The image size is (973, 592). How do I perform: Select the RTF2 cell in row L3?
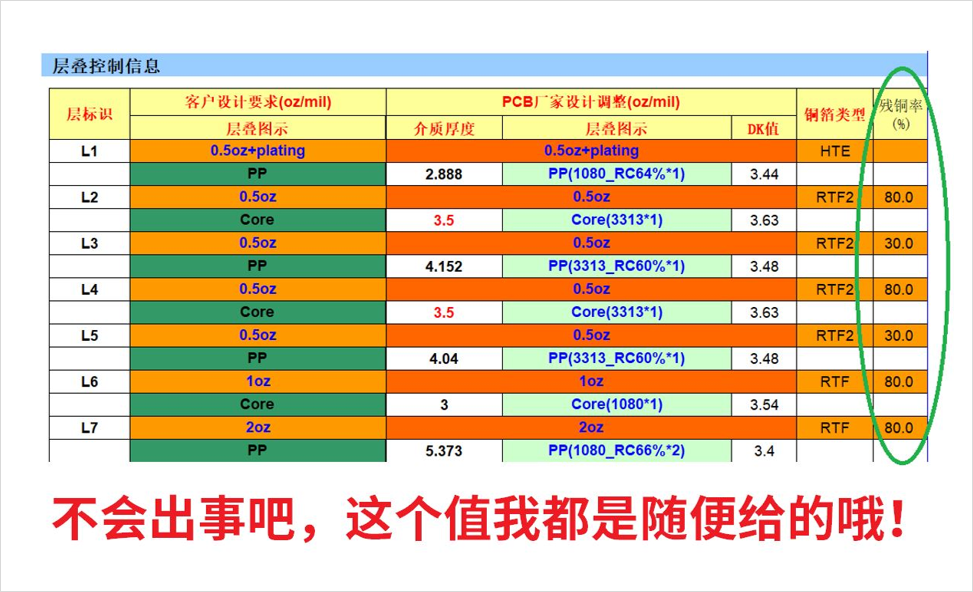tap(835, 243)
